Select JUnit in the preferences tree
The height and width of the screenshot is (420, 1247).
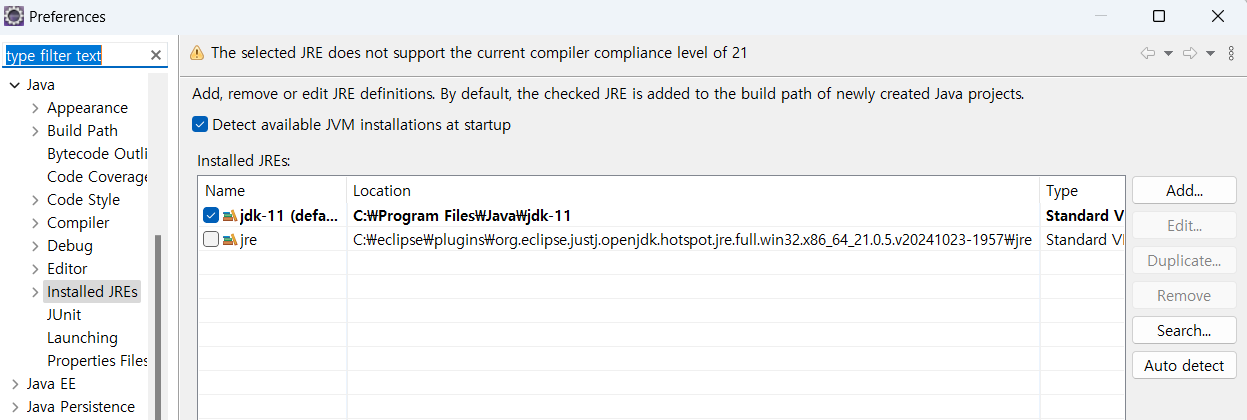point(64,315)
